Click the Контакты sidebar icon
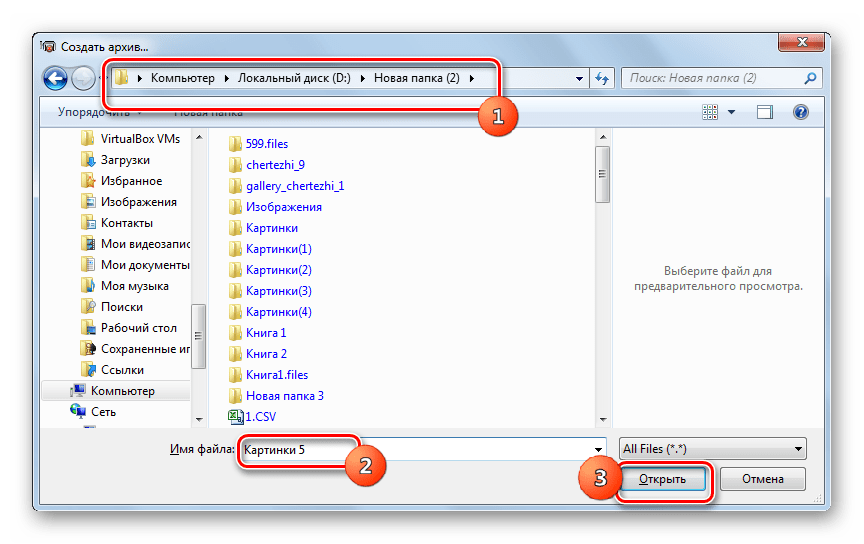 click(x=88, y=223)
